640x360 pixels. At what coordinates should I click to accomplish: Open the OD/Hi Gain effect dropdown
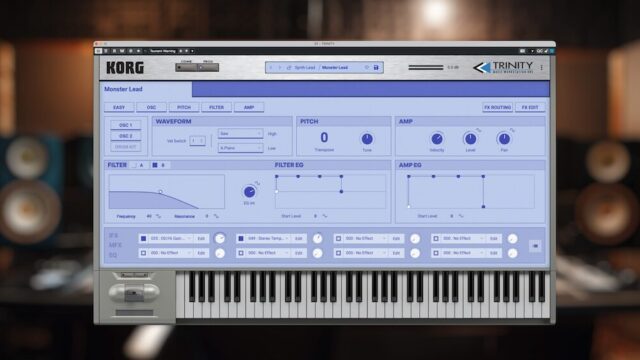point(171,238)
